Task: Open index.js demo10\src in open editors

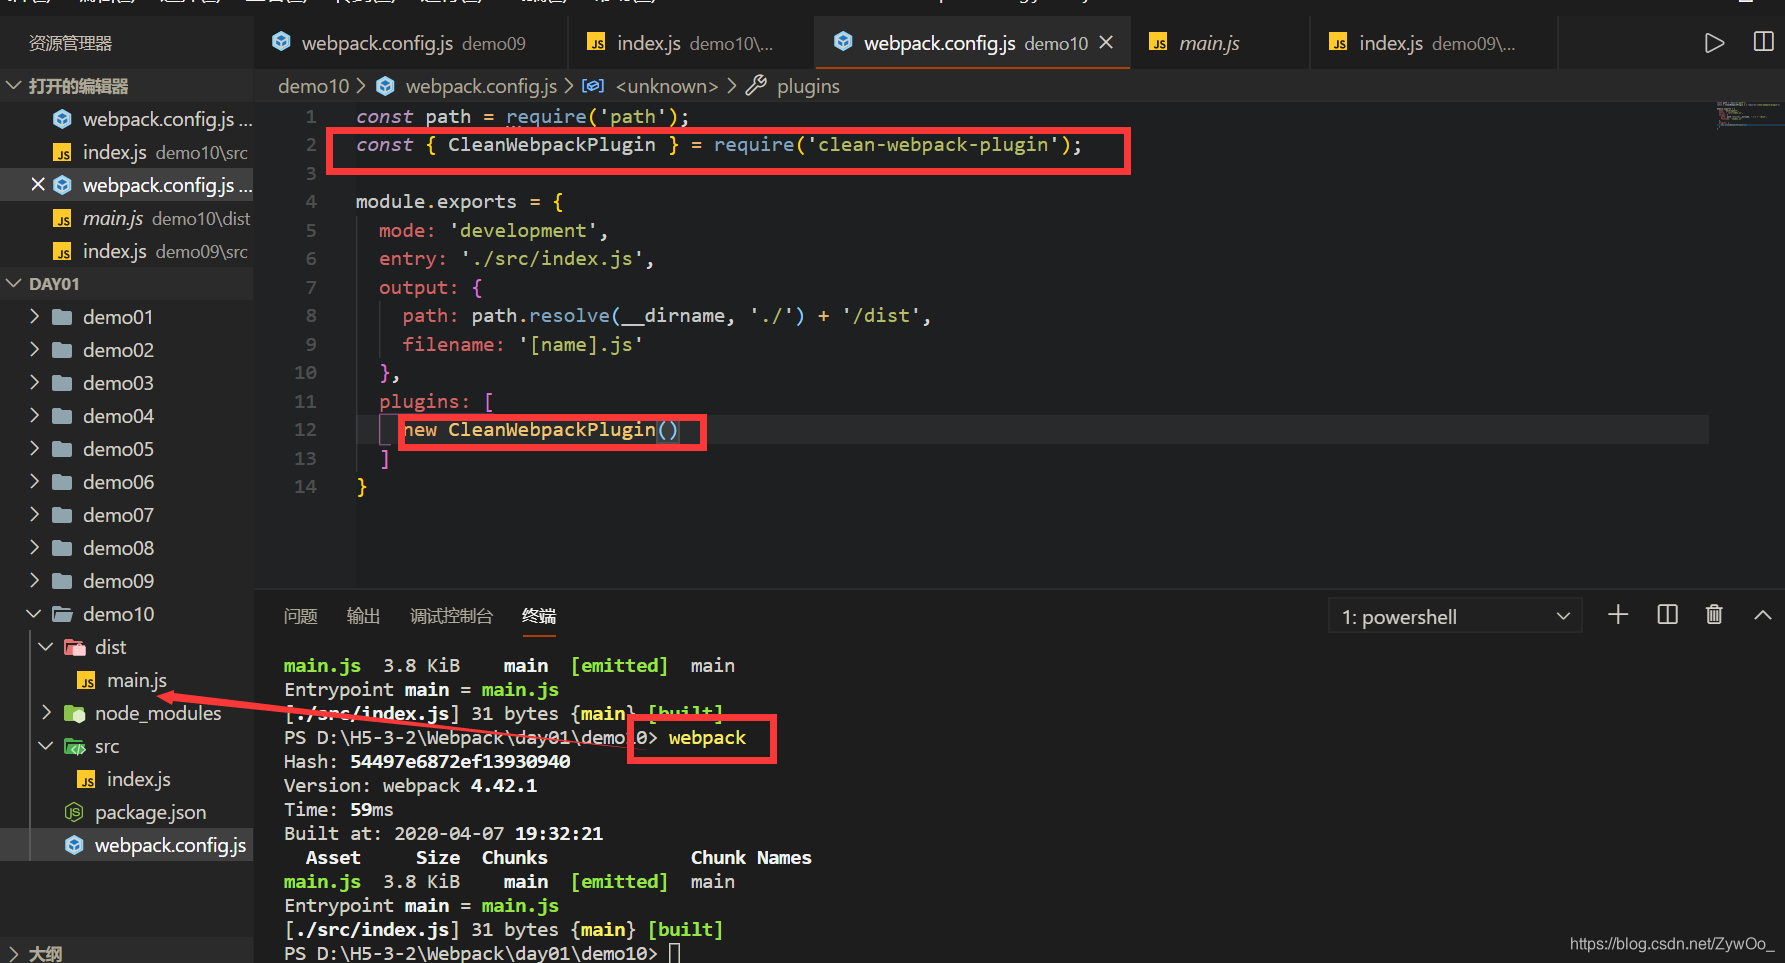Action: point(126,152)
